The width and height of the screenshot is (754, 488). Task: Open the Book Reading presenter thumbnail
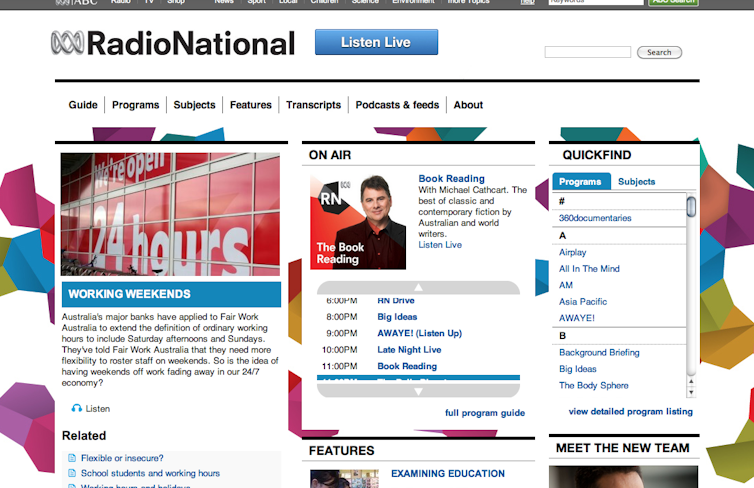pyautogui.click(x=358, y=222)
